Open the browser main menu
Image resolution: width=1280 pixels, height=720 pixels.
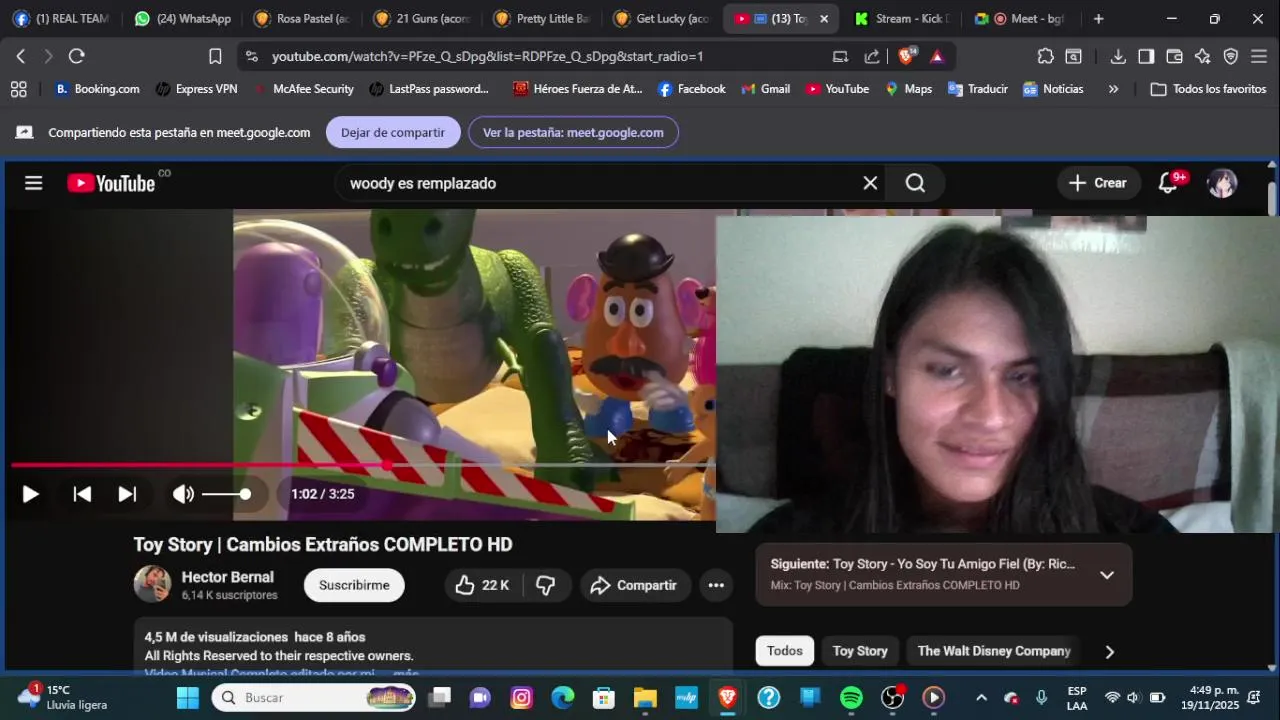tap(1259, 56)
